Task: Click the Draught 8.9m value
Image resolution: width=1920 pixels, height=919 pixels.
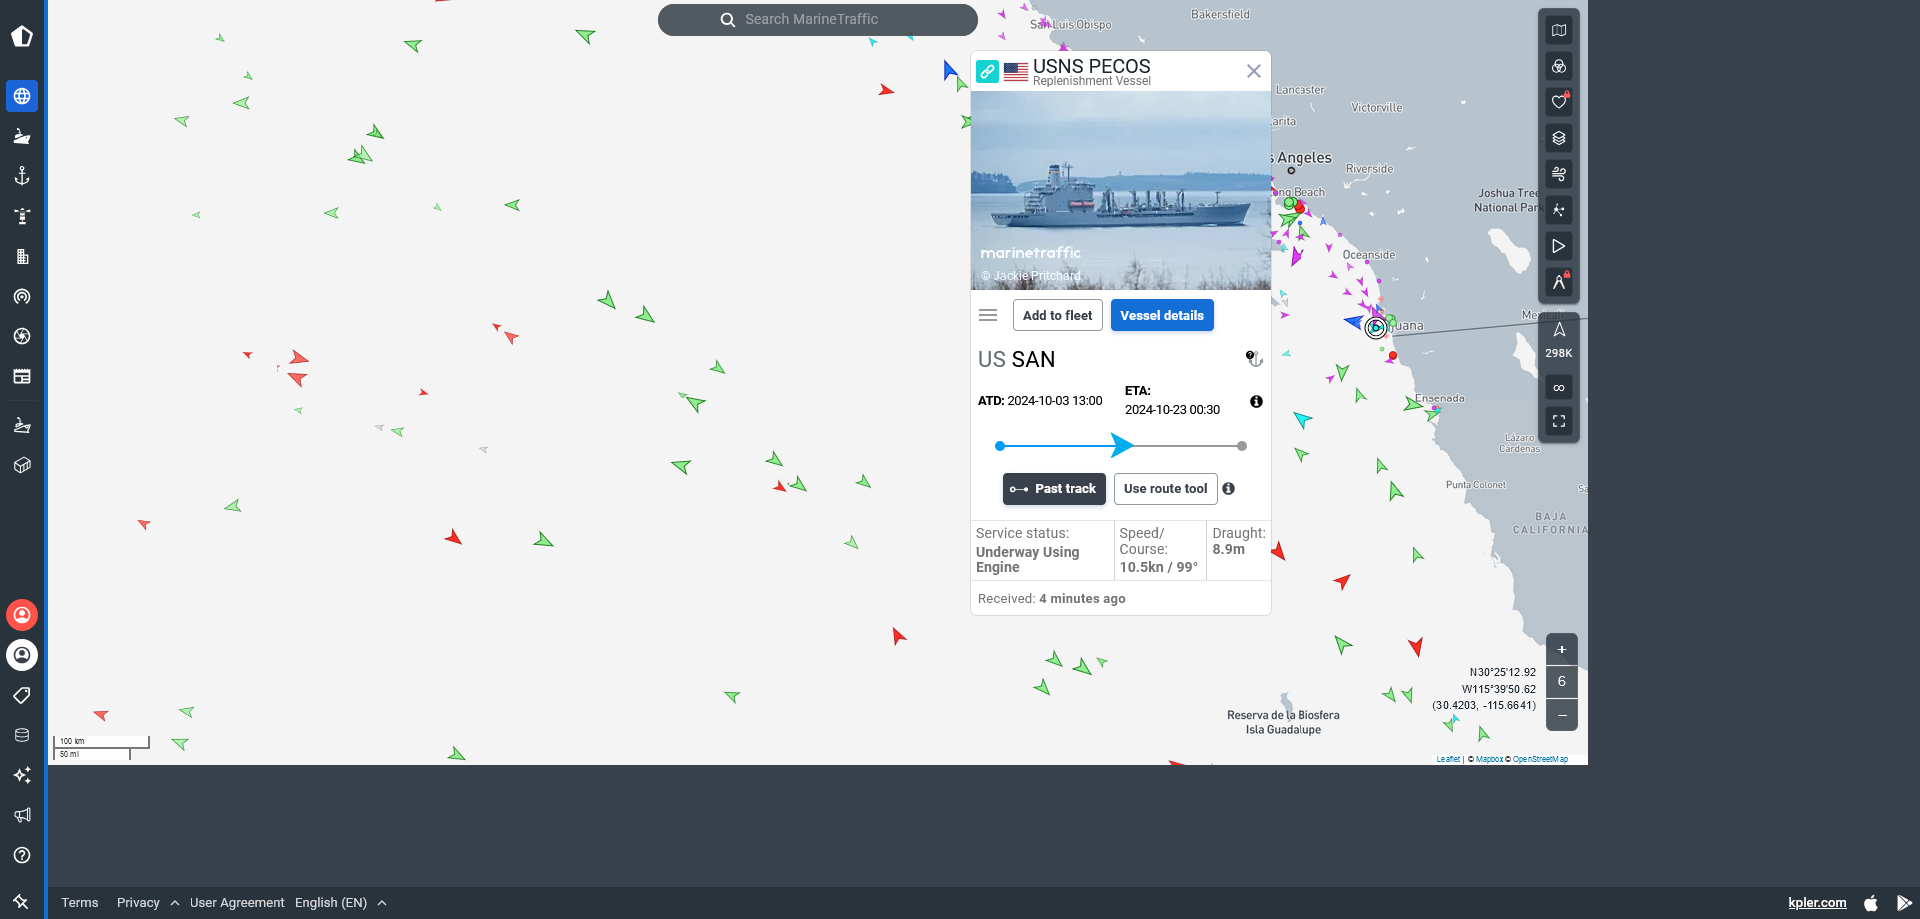Action: click(1228, 549)
